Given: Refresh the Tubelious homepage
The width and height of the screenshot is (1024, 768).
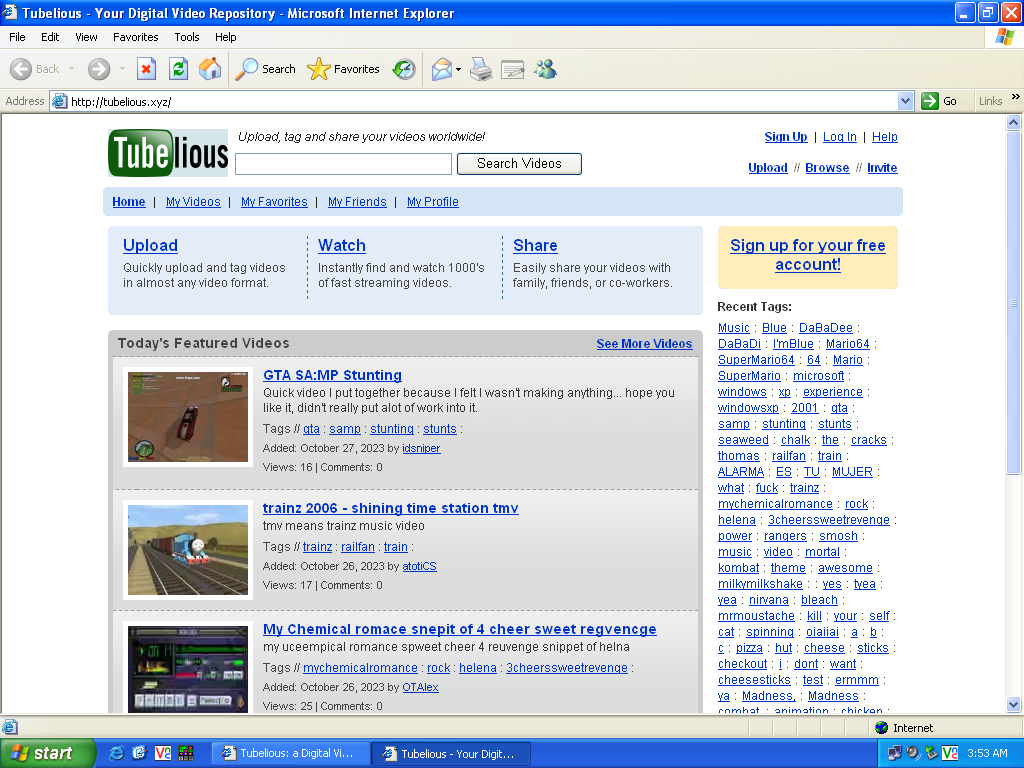Looking at the screenshot, I should coord(177,68).
